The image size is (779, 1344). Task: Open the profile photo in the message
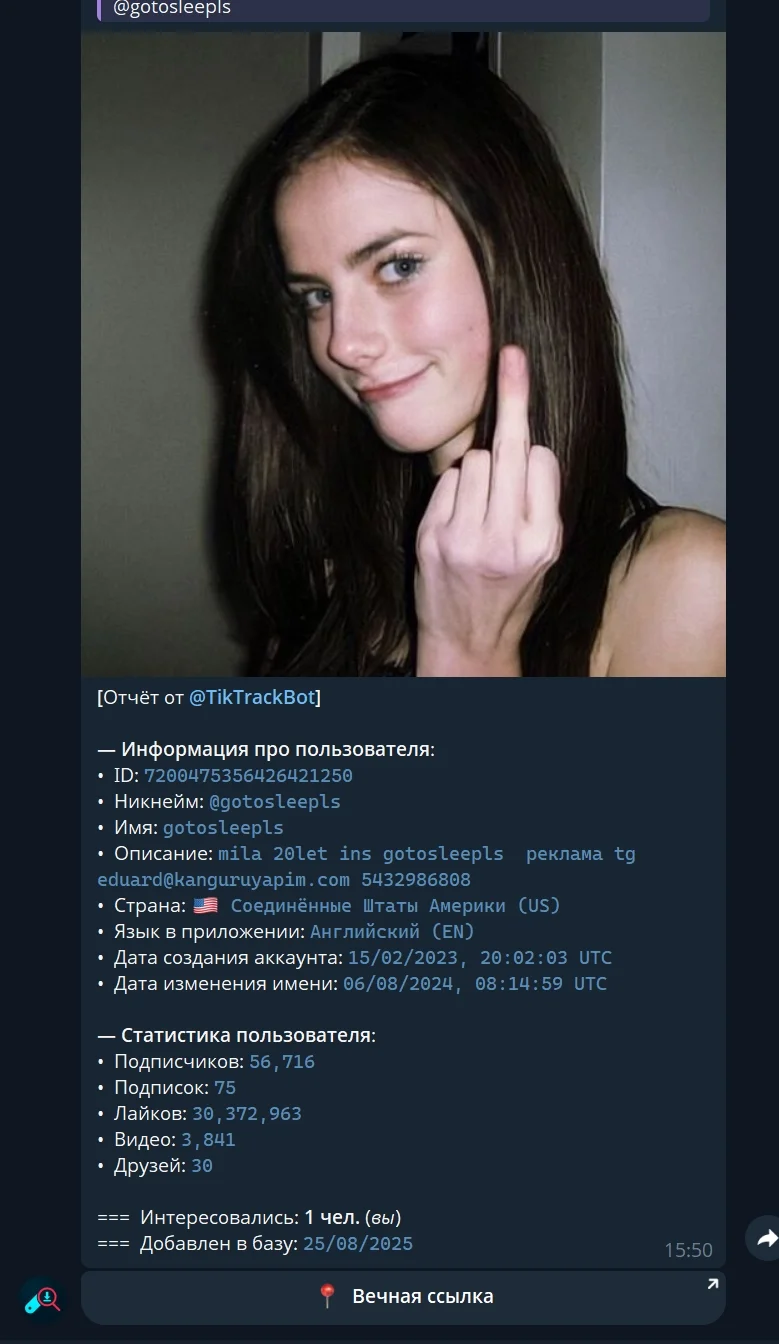click(403, 354)
